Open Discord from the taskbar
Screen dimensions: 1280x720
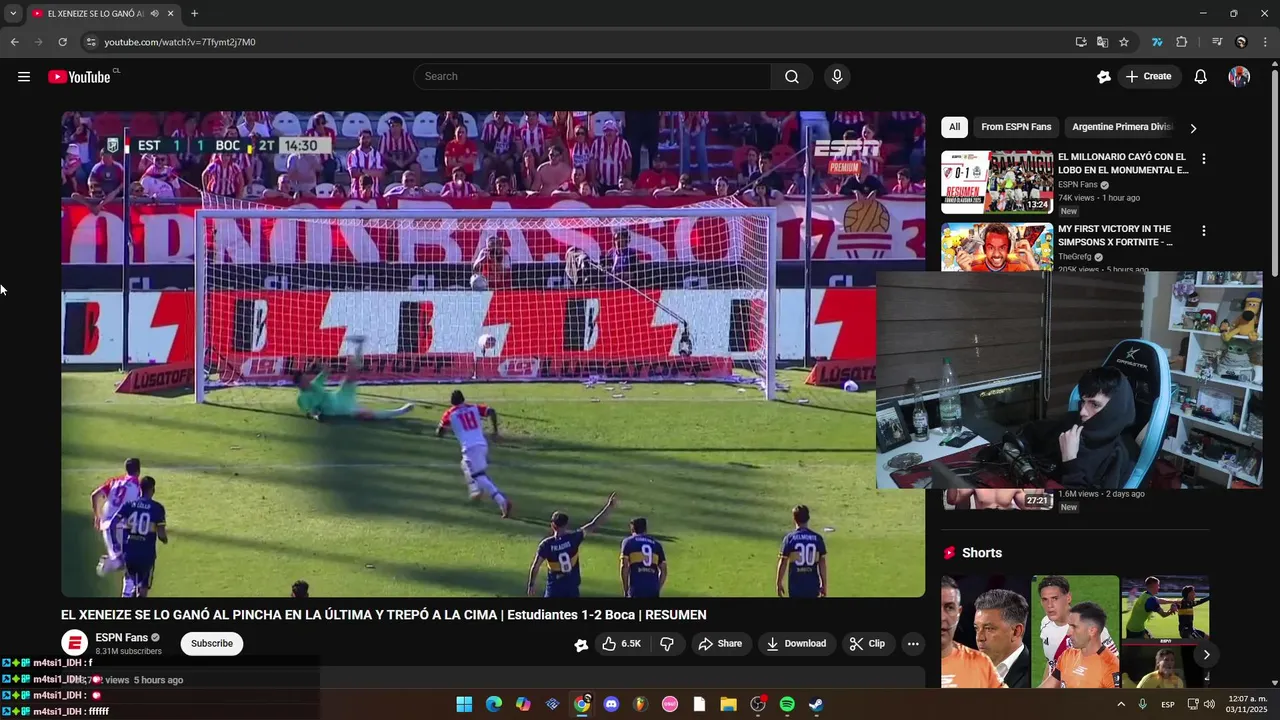click(x=611, y=705)
